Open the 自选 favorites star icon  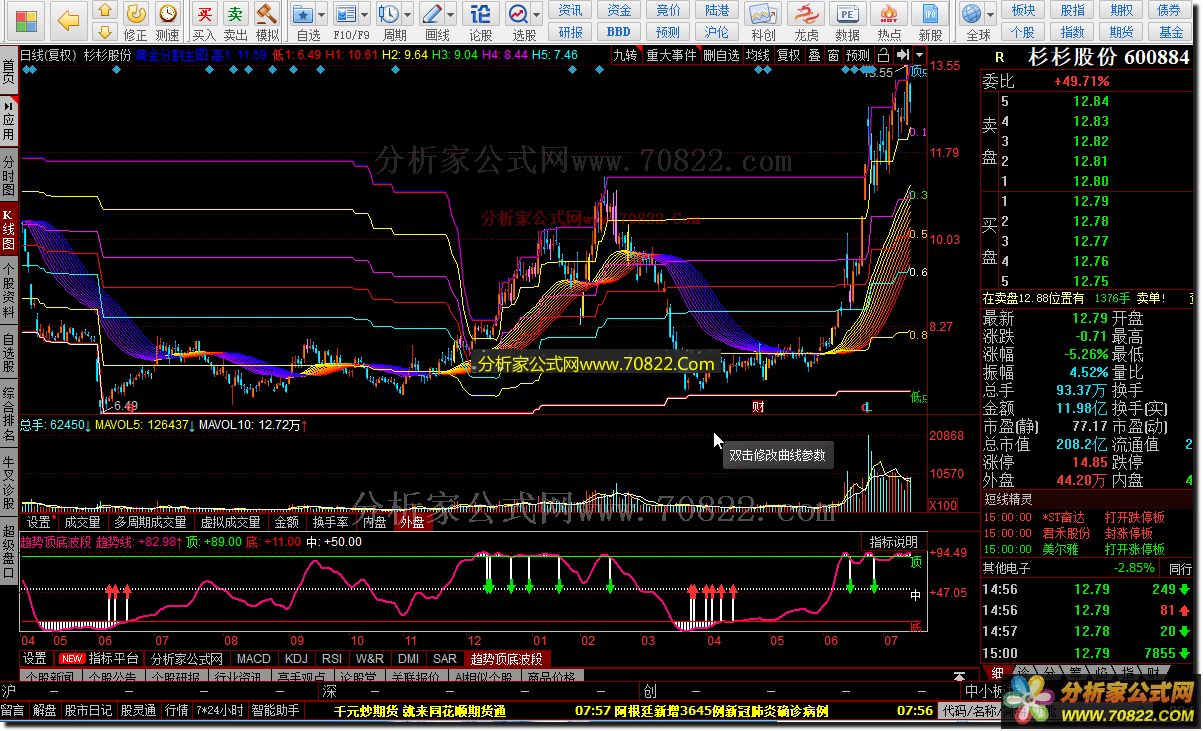(305, 14)
